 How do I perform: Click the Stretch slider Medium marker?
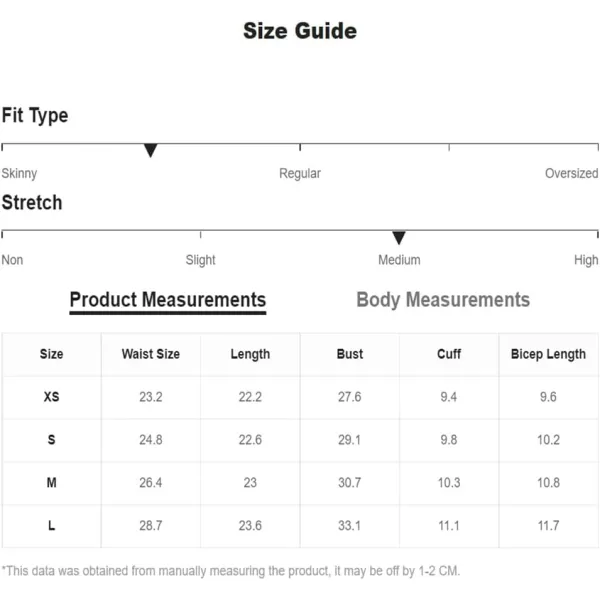click(x=399, y=238)
